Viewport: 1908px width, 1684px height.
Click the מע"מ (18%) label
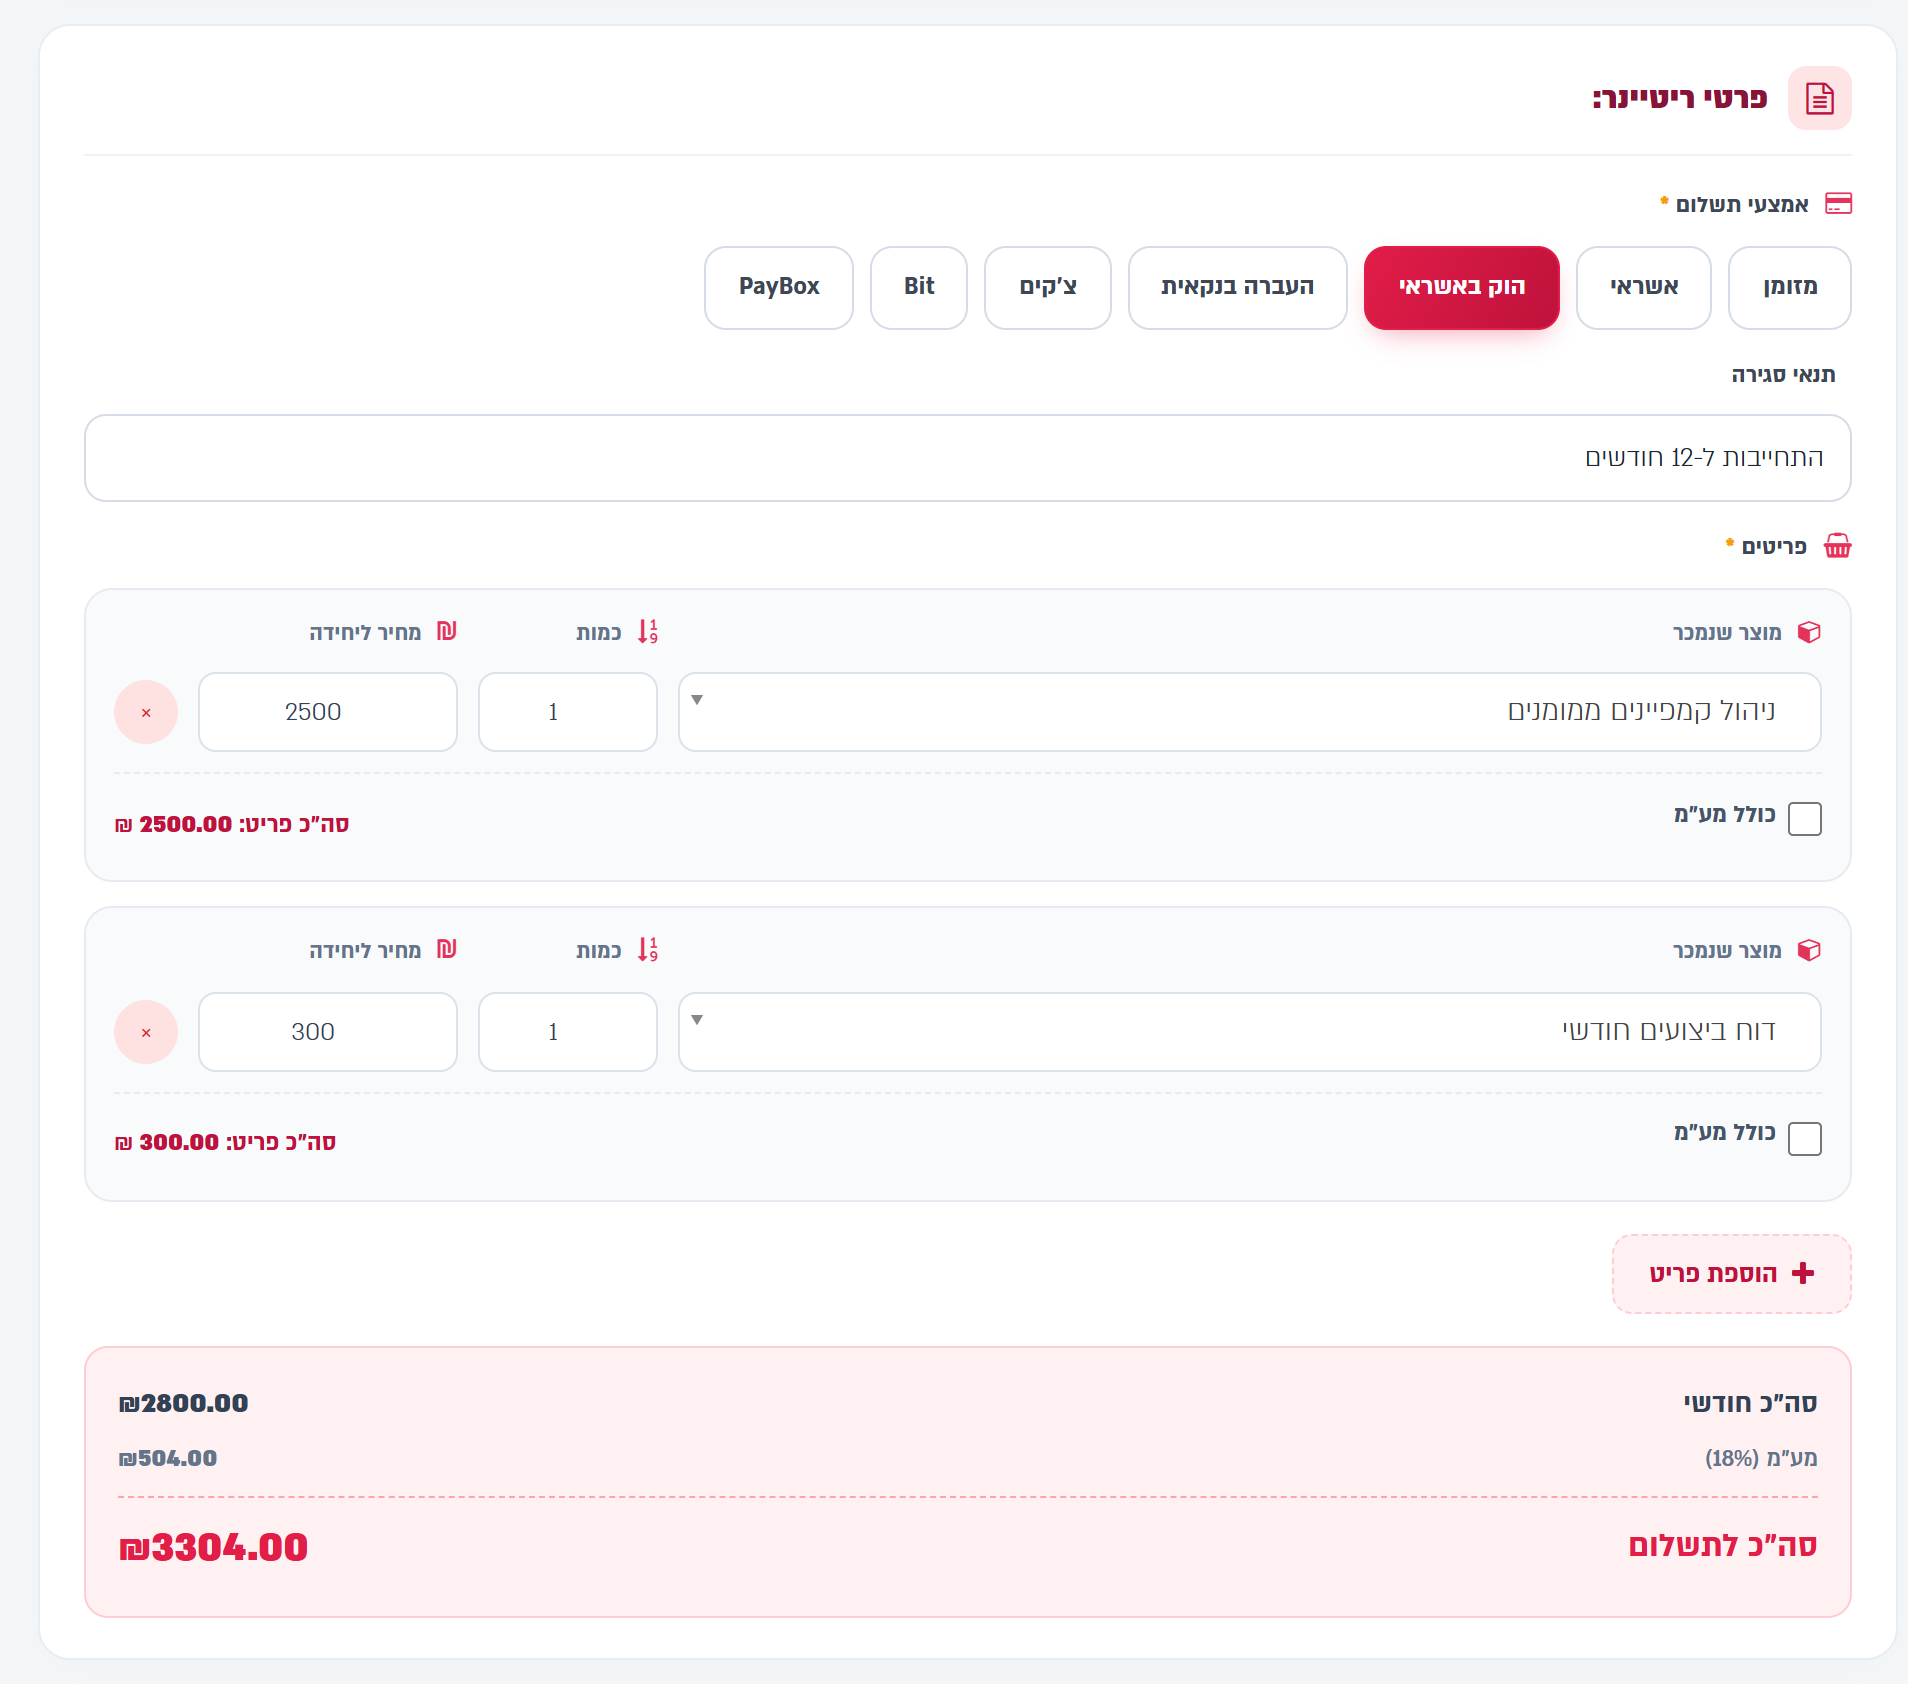click(x=1761, y=1459)
